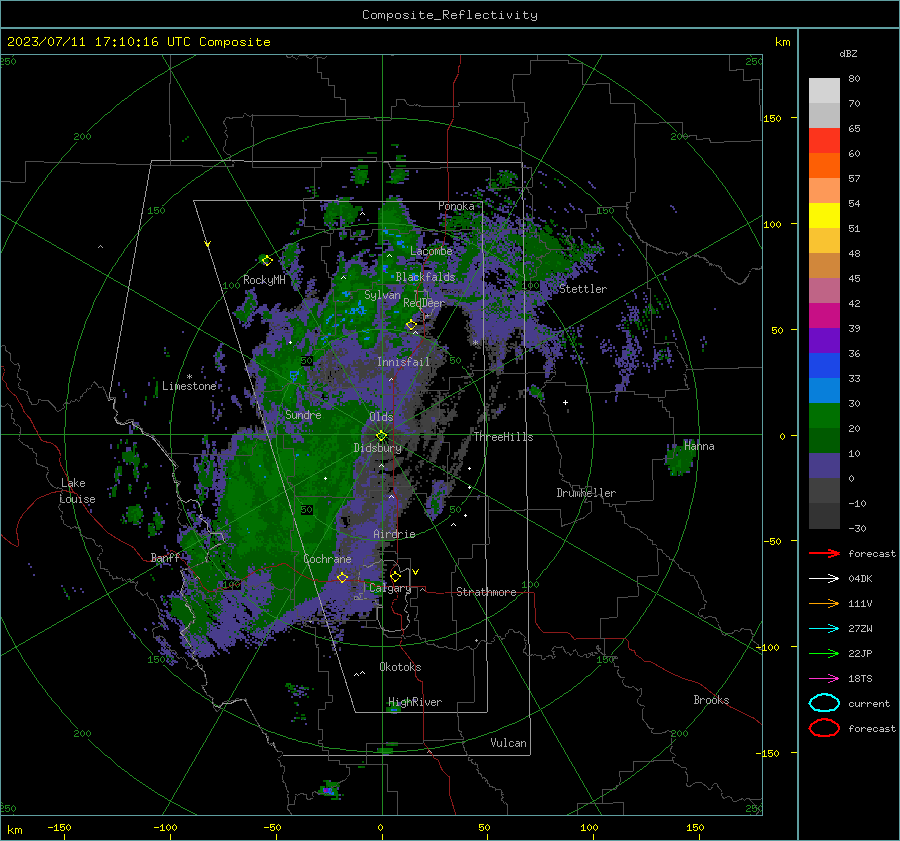This screenshot has width=900, height=841.
Task: Click the green storm cell beside Hanna
Action: point(679,459)
